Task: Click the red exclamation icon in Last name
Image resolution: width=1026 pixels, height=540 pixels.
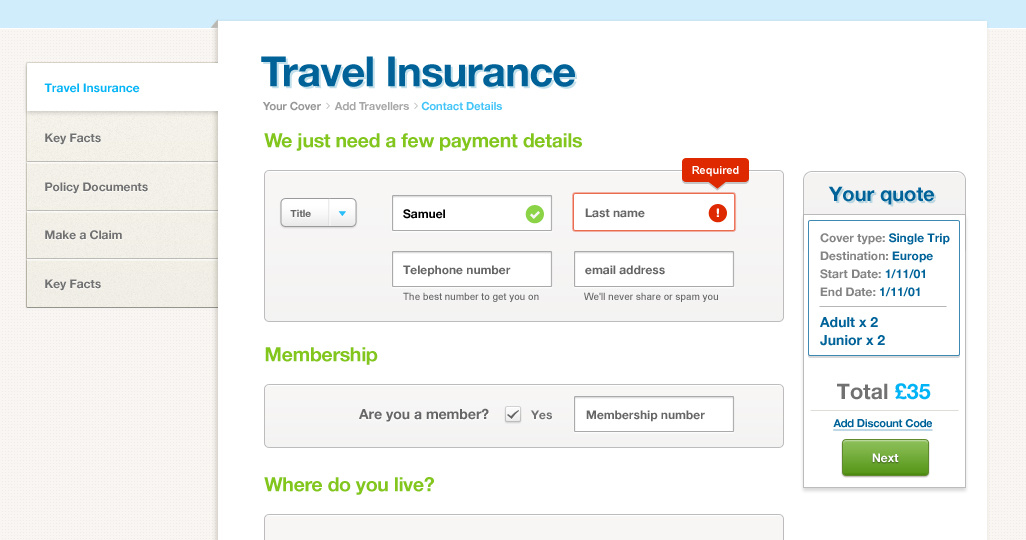Action: (x=718, y=213)
